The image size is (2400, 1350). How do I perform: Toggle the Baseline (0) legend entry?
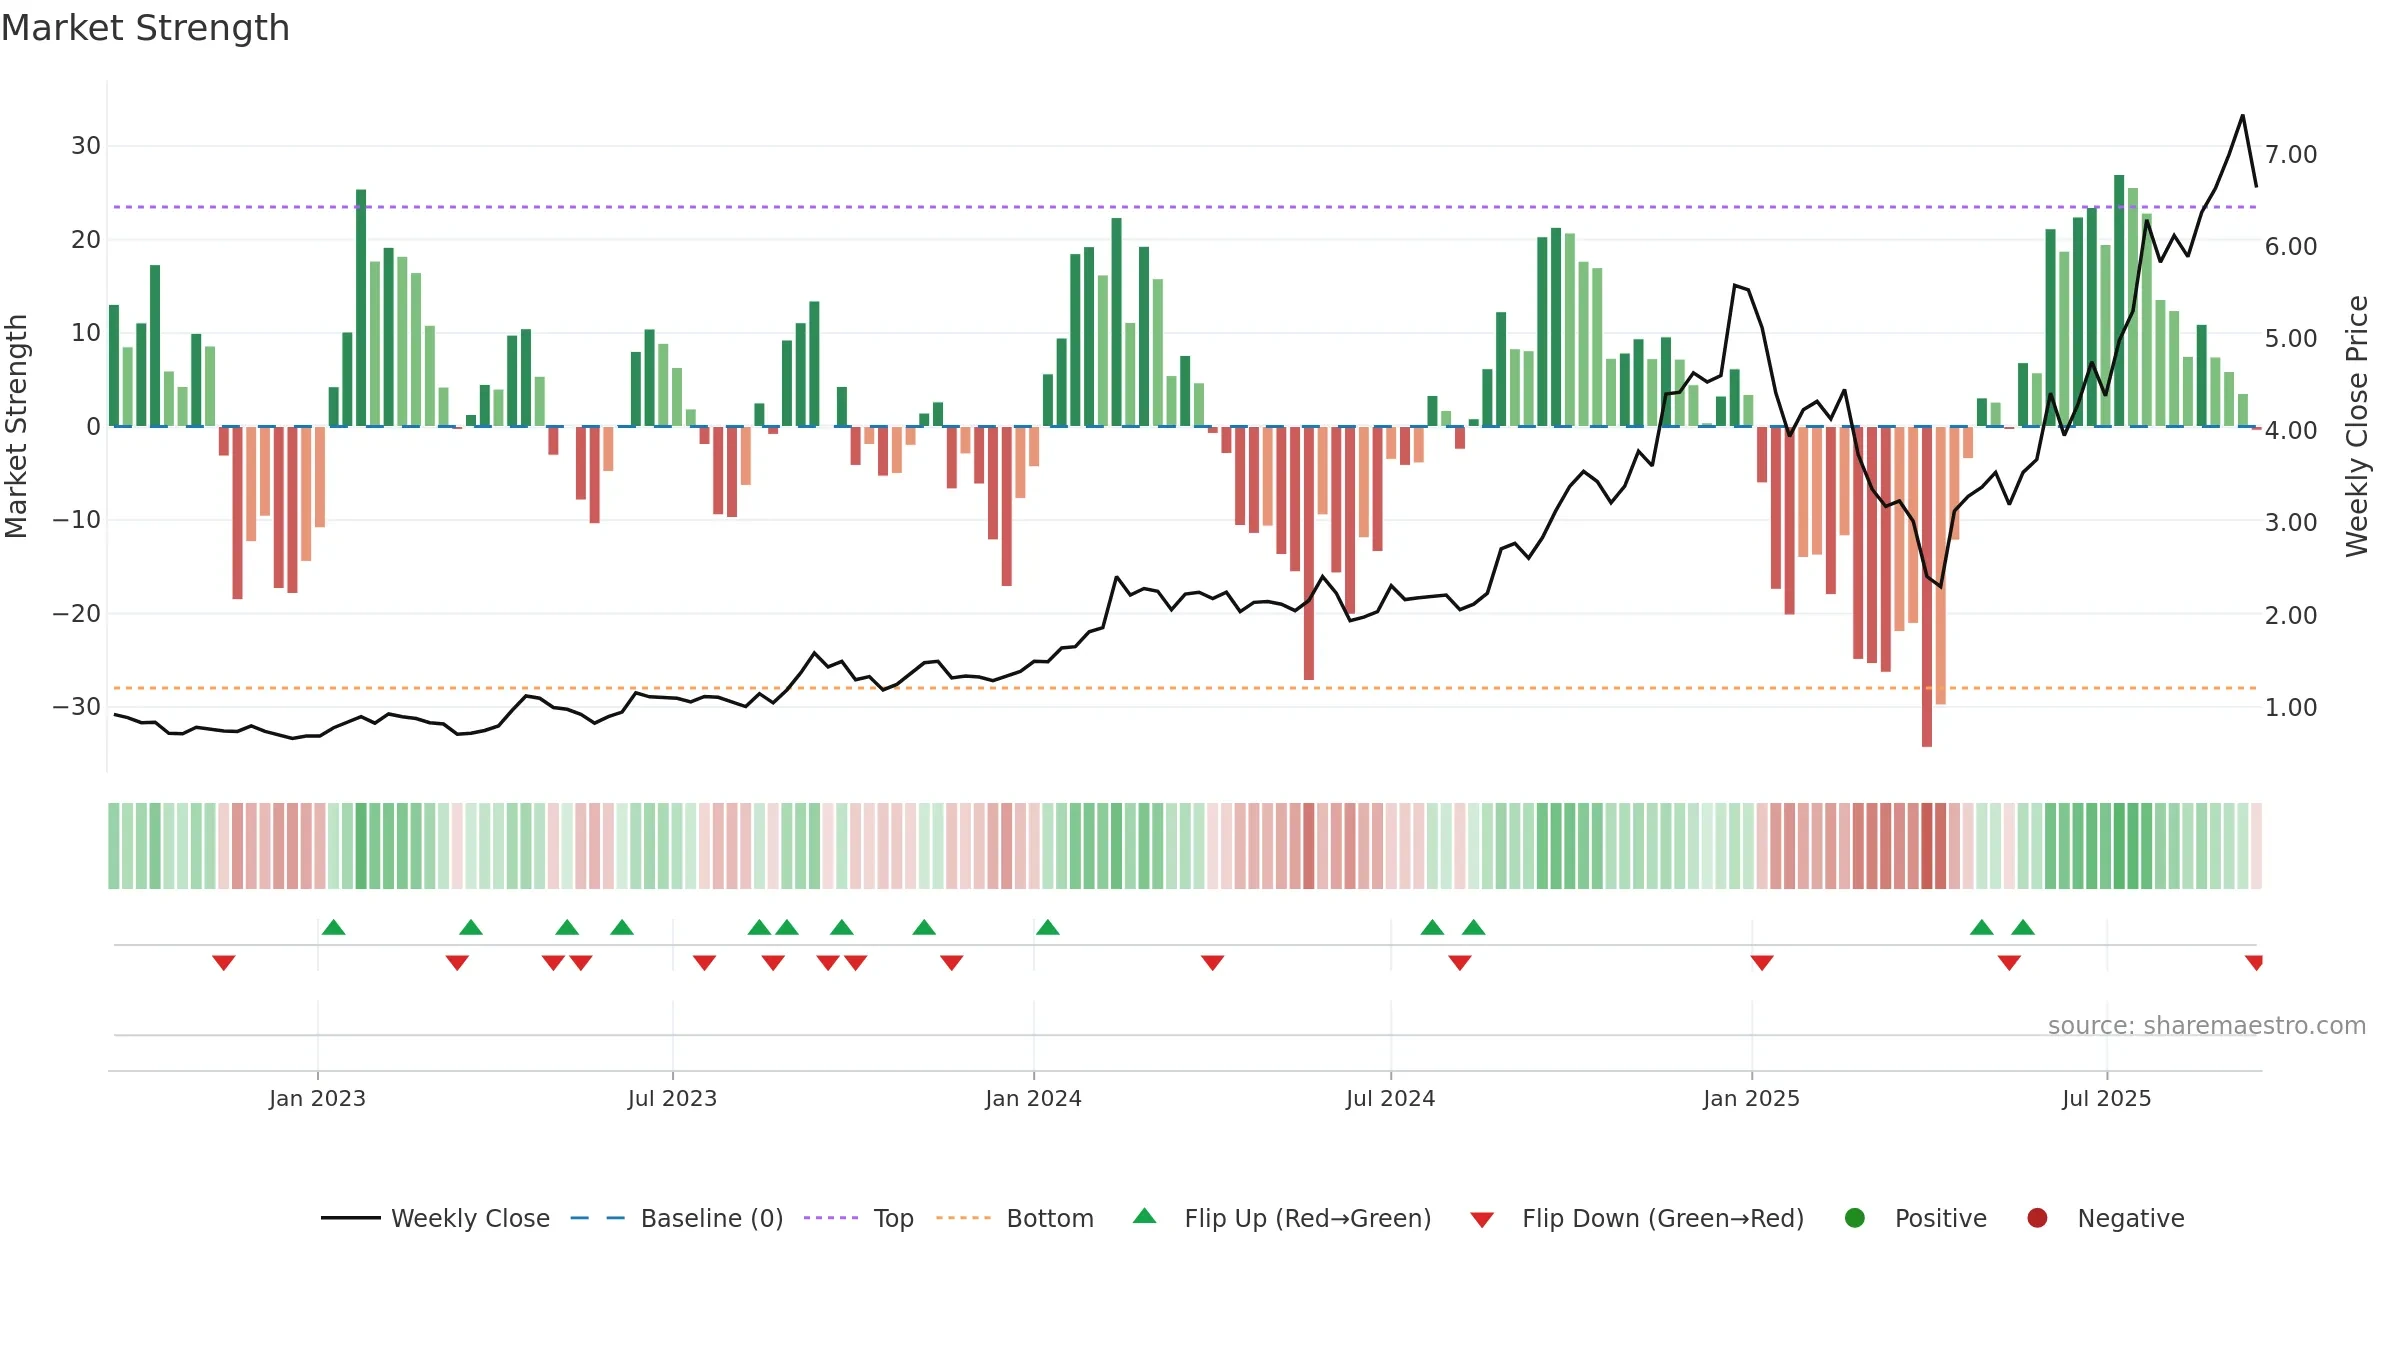pos(677,1218)
